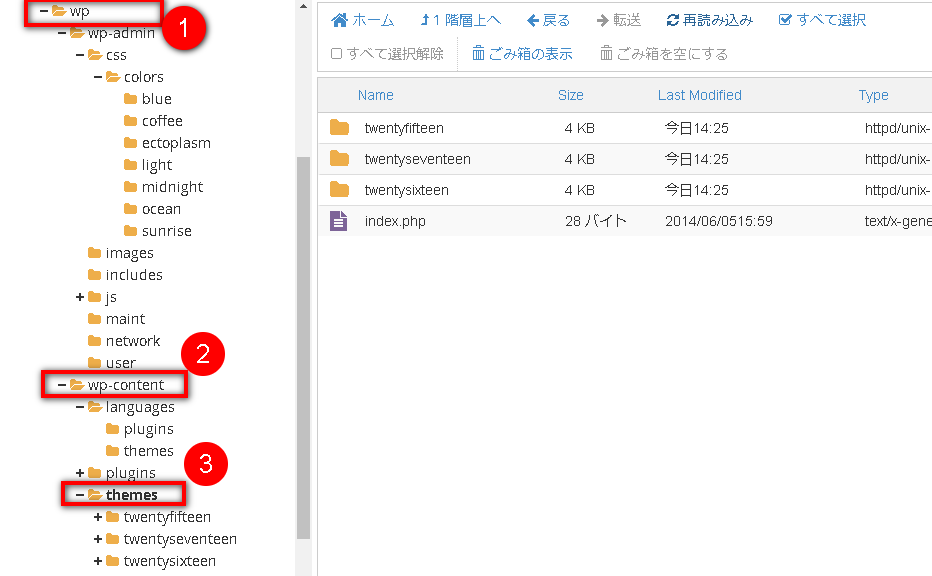
Task: Expand the js folder node
Action: pyautogui.click(x=80, y=297)
